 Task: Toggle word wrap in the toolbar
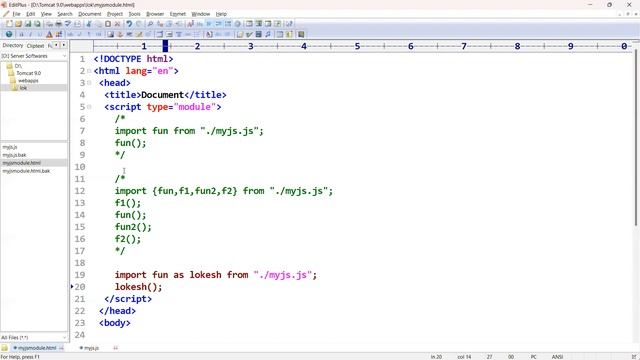[x=209, y=24]
